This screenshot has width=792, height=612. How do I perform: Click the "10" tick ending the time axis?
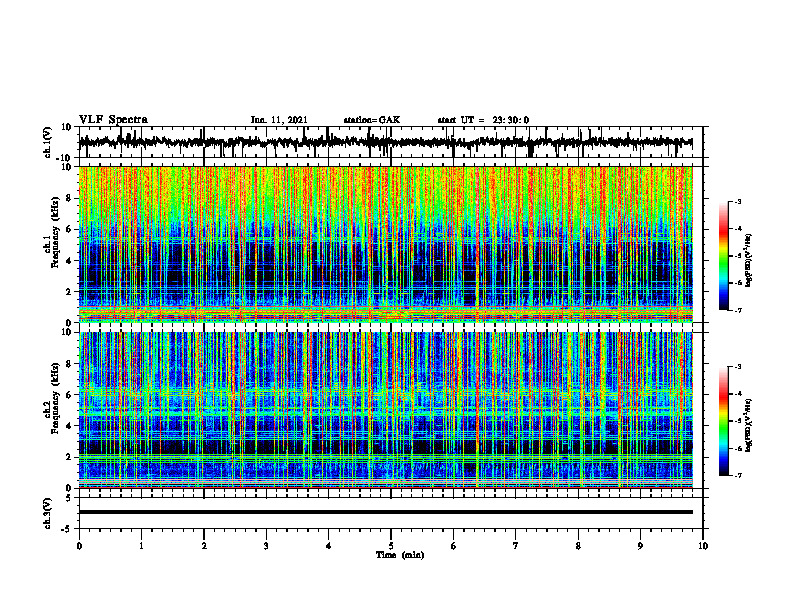point(703,545)
